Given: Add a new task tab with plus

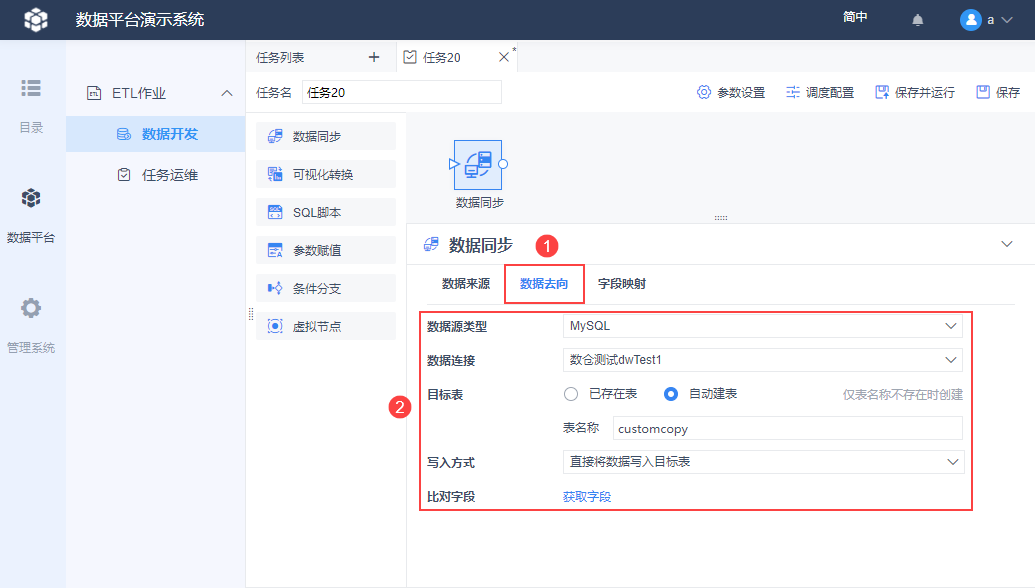Looking at the screenshot, I should pos(374,57).
